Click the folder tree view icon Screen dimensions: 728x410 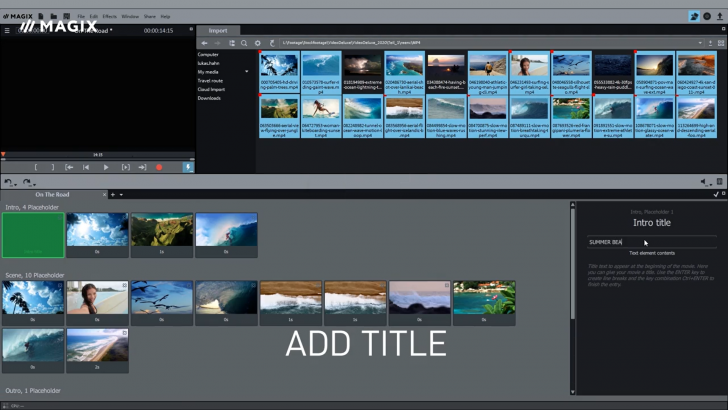click(x=231, y=43)
